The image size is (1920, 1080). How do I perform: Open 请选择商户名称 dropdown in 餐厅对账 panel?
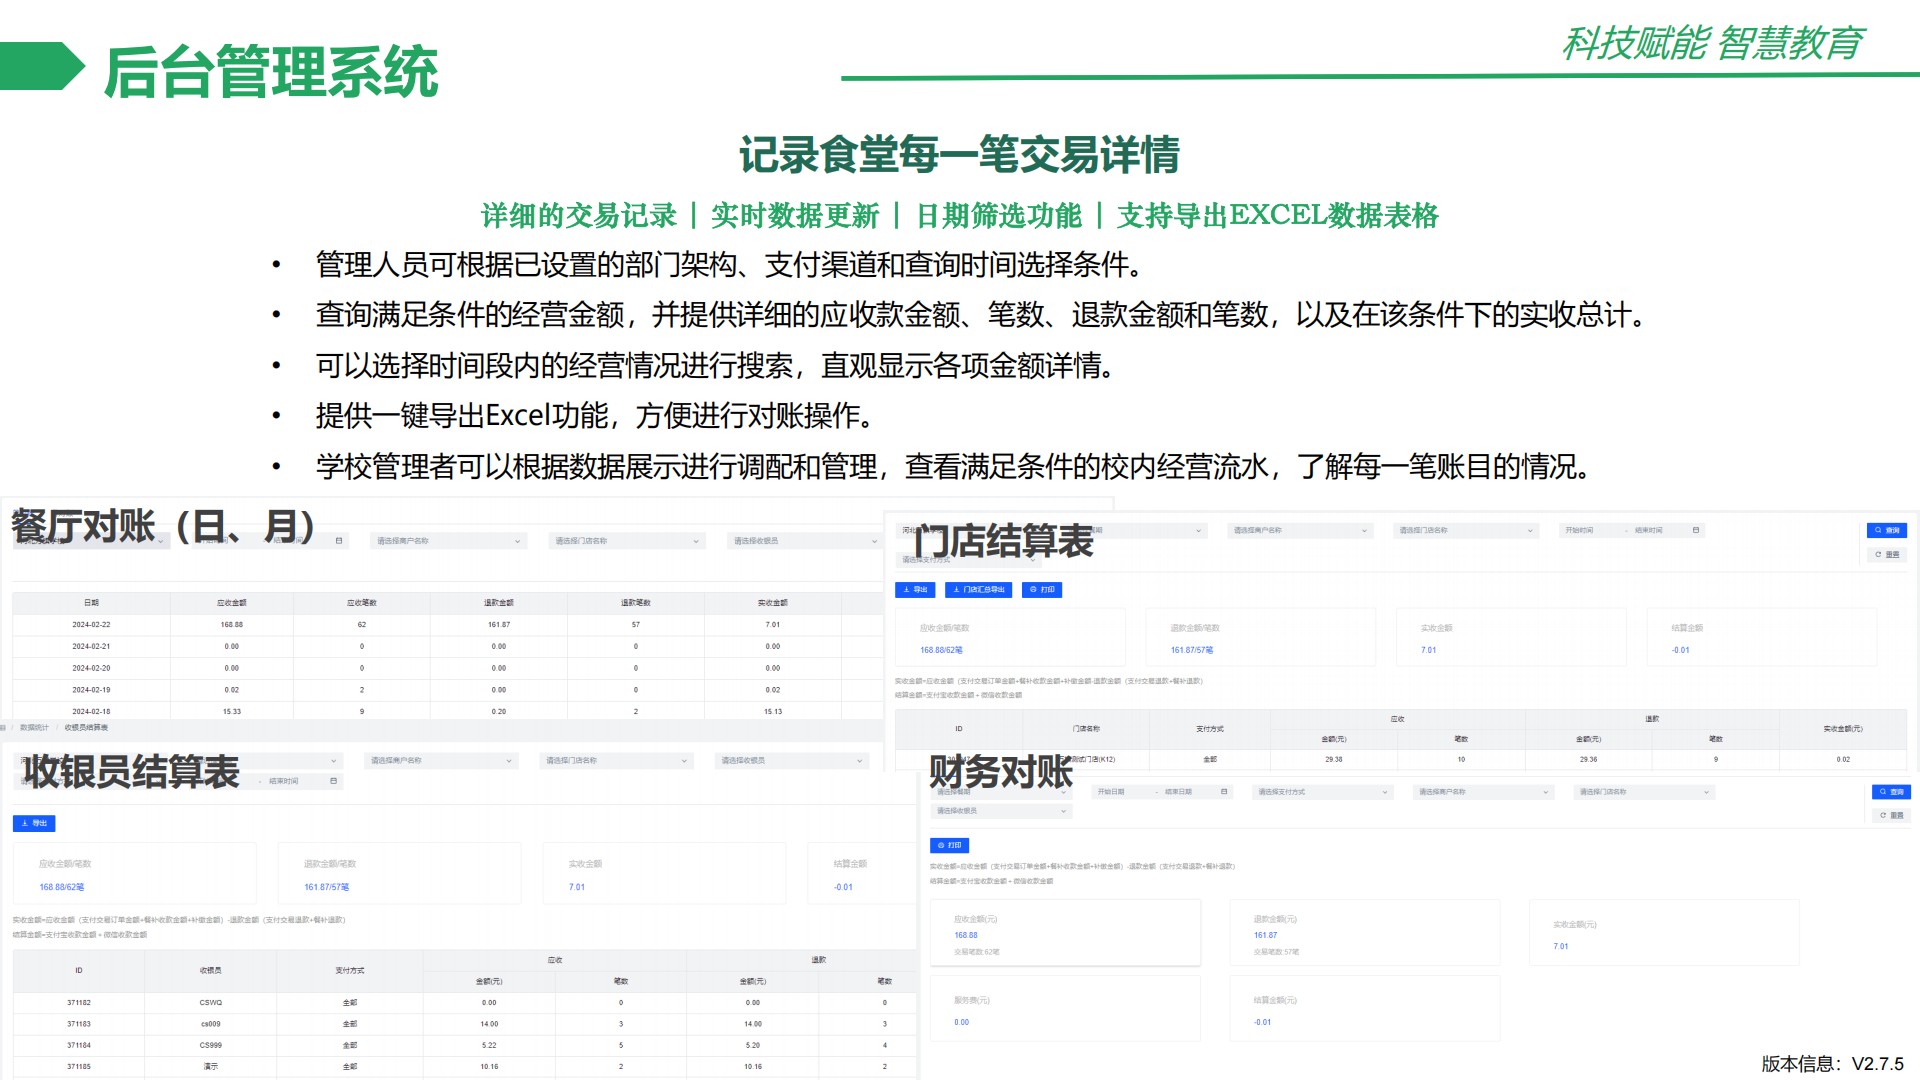(447, 541)
